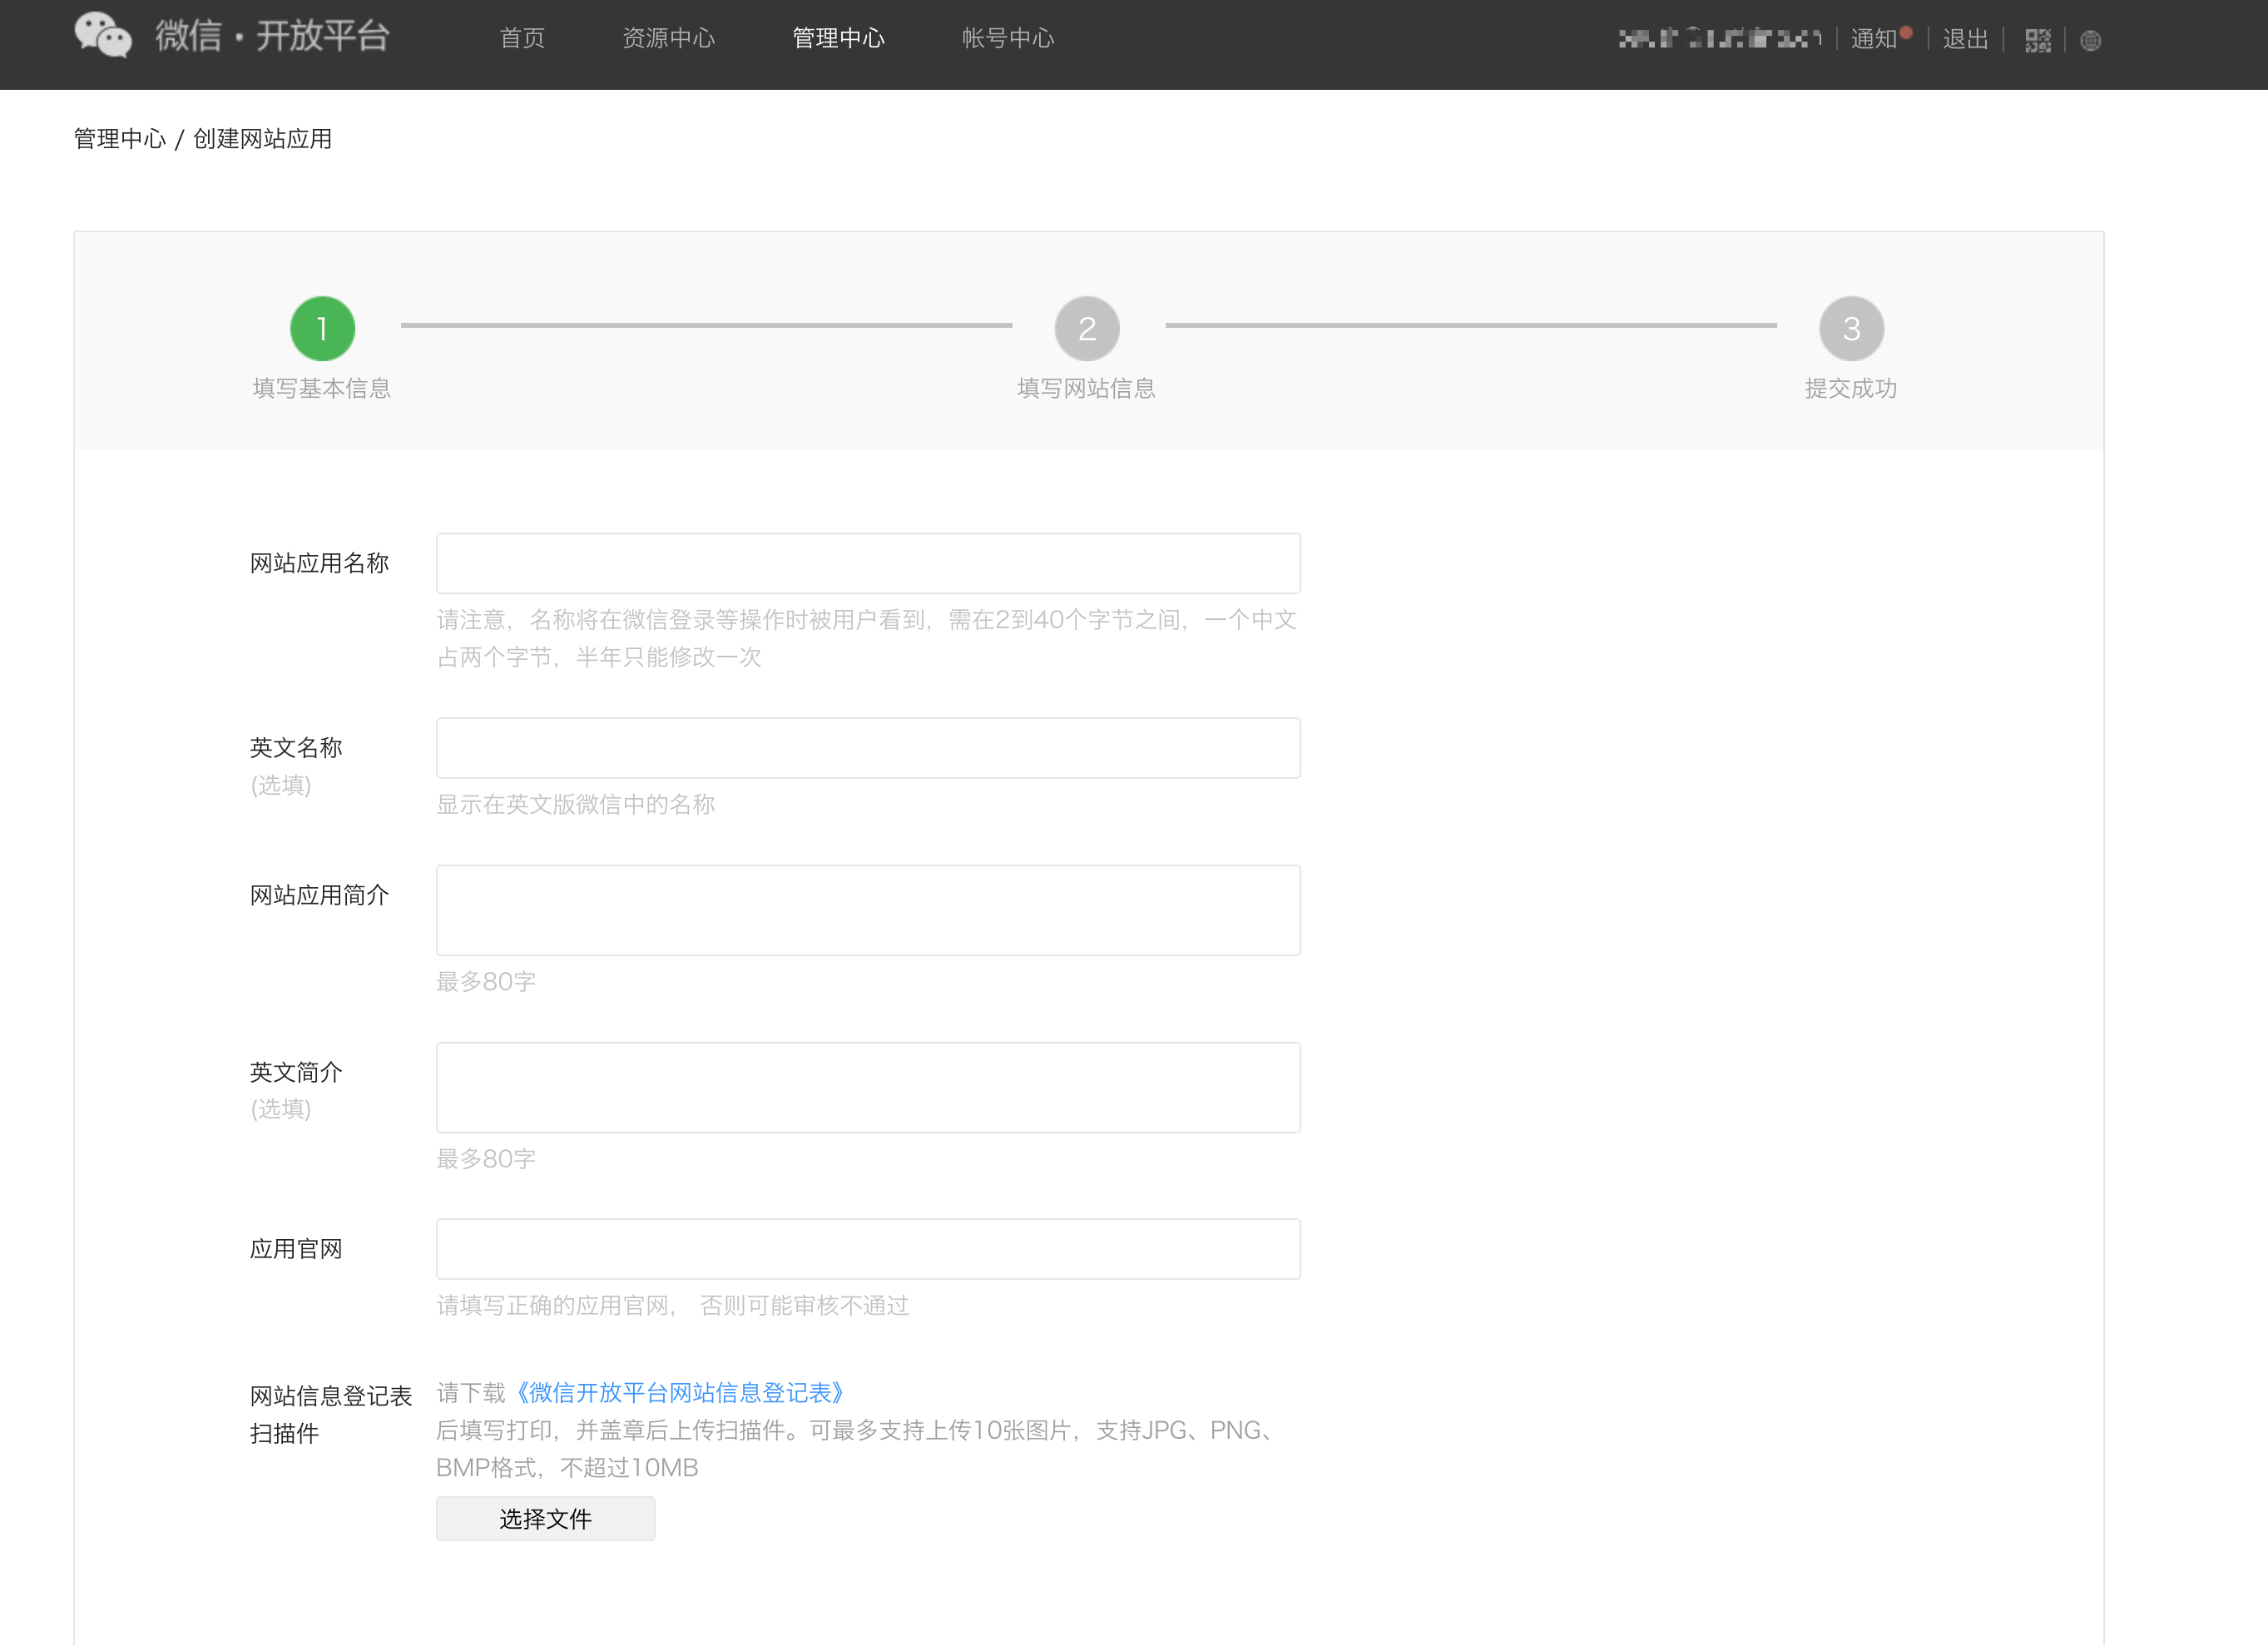
Task: Click the globe language icon
Action: (x=2090, y=40)
